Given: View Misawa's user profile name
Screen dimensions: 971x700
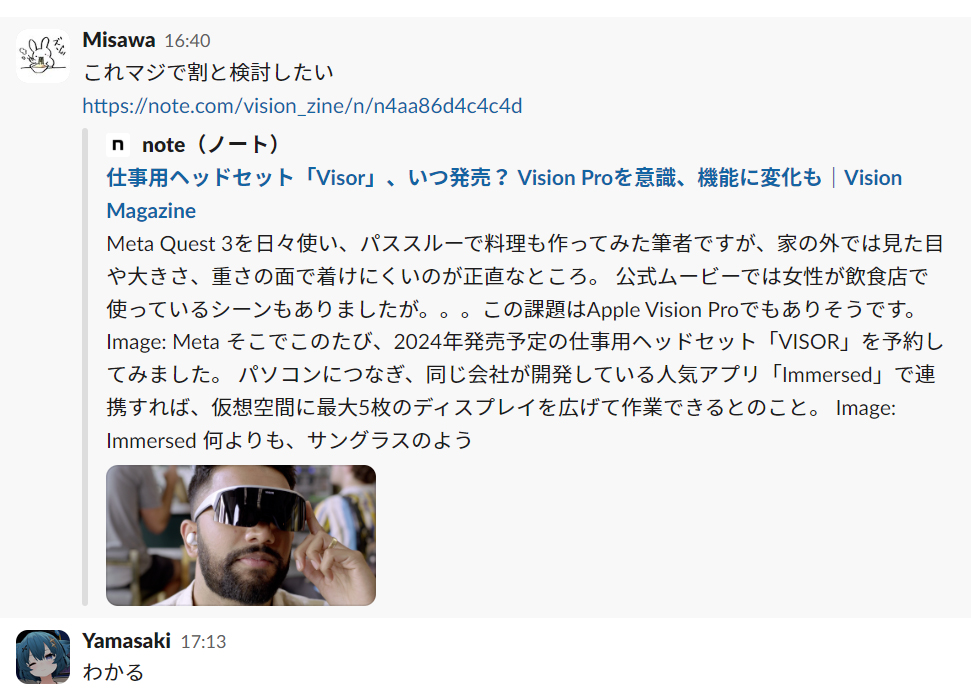Looking at the screenshot, I should (119, 40).
